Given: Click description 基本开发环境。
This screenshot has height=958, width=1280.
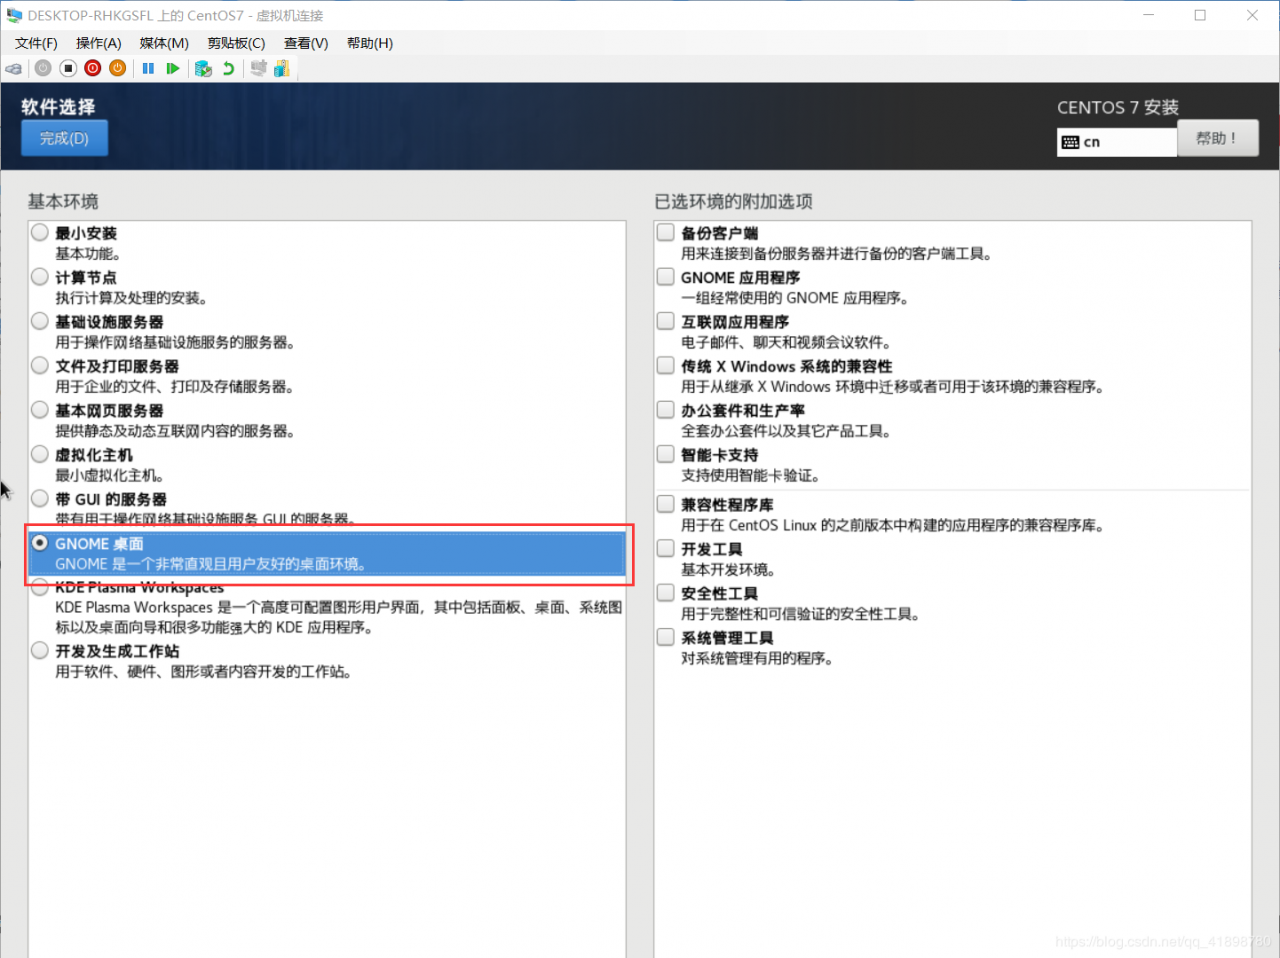Looking at the screenshot, I should tap(729, 569).
